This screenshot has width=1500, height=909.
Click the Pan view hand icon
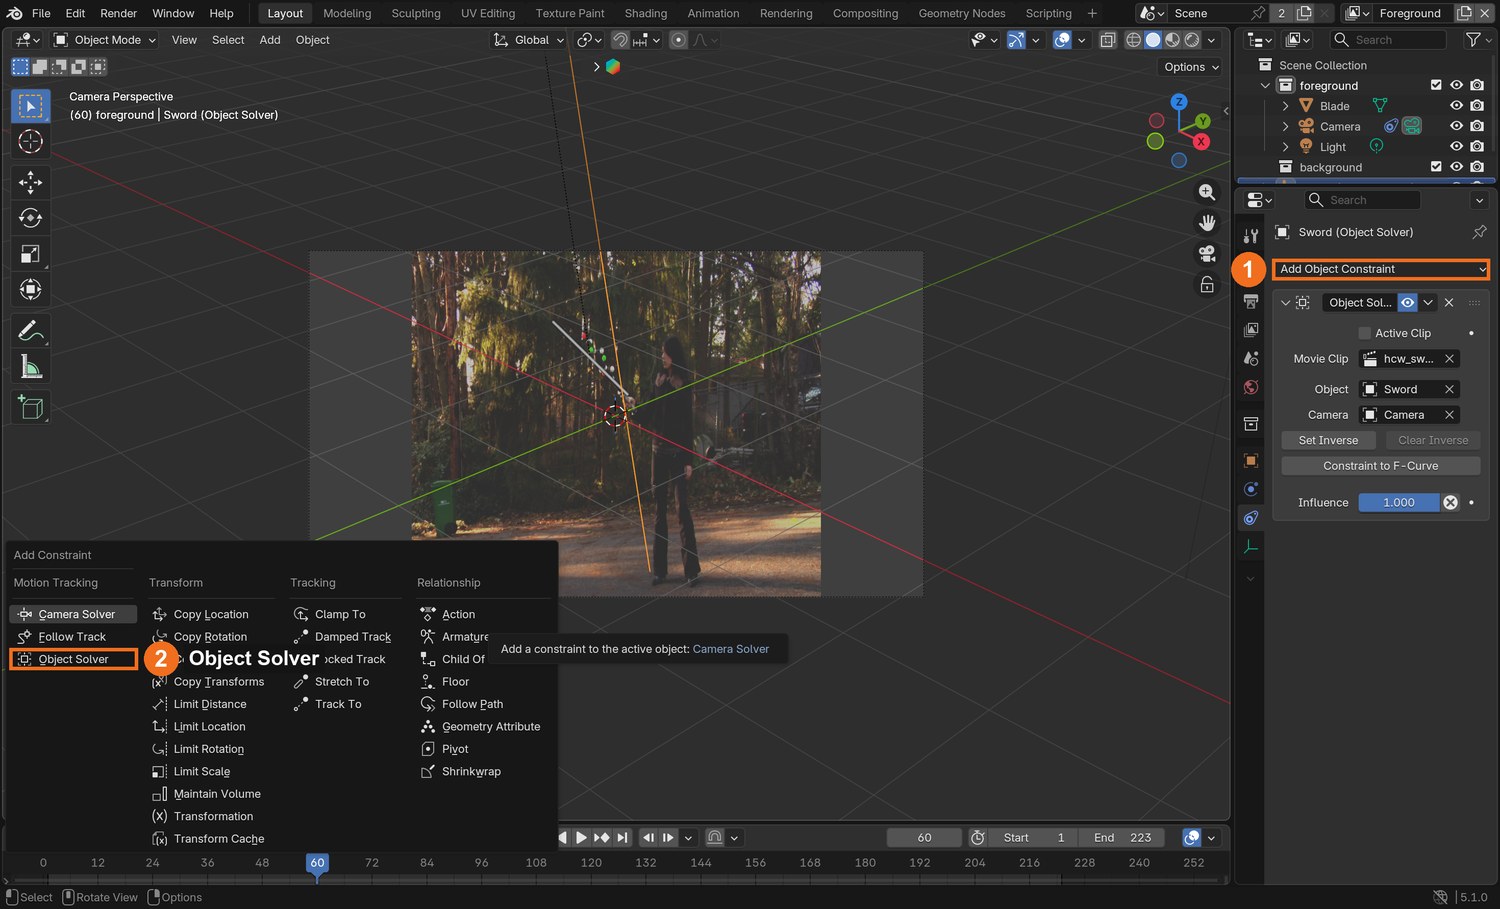tap(1207, 222)
